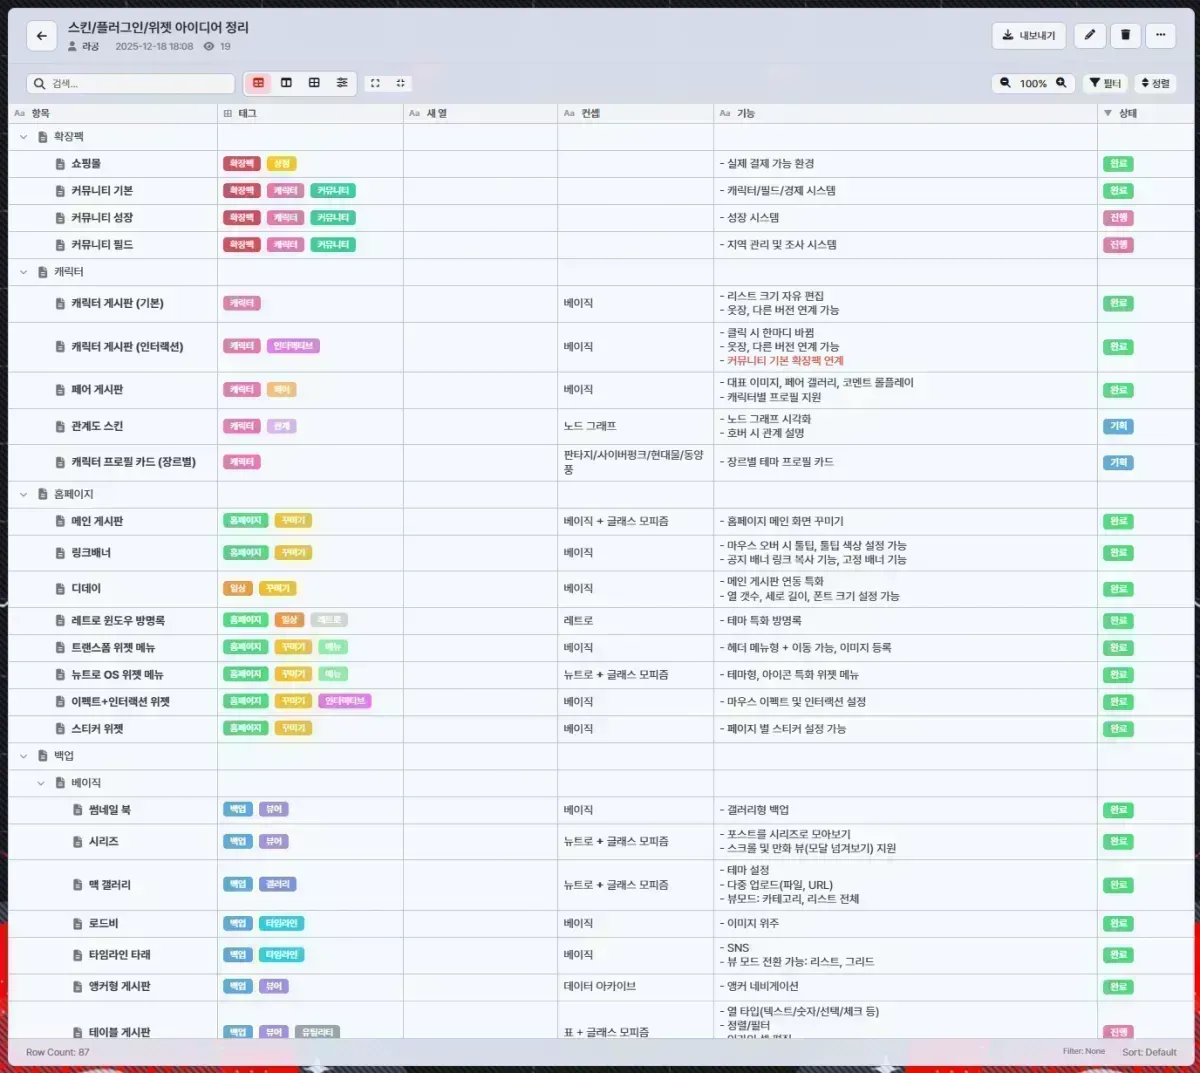Click the document icon beside 페어 게시판
The width and height of the screenshot is (1200, 1073).
tap(60, 390)
